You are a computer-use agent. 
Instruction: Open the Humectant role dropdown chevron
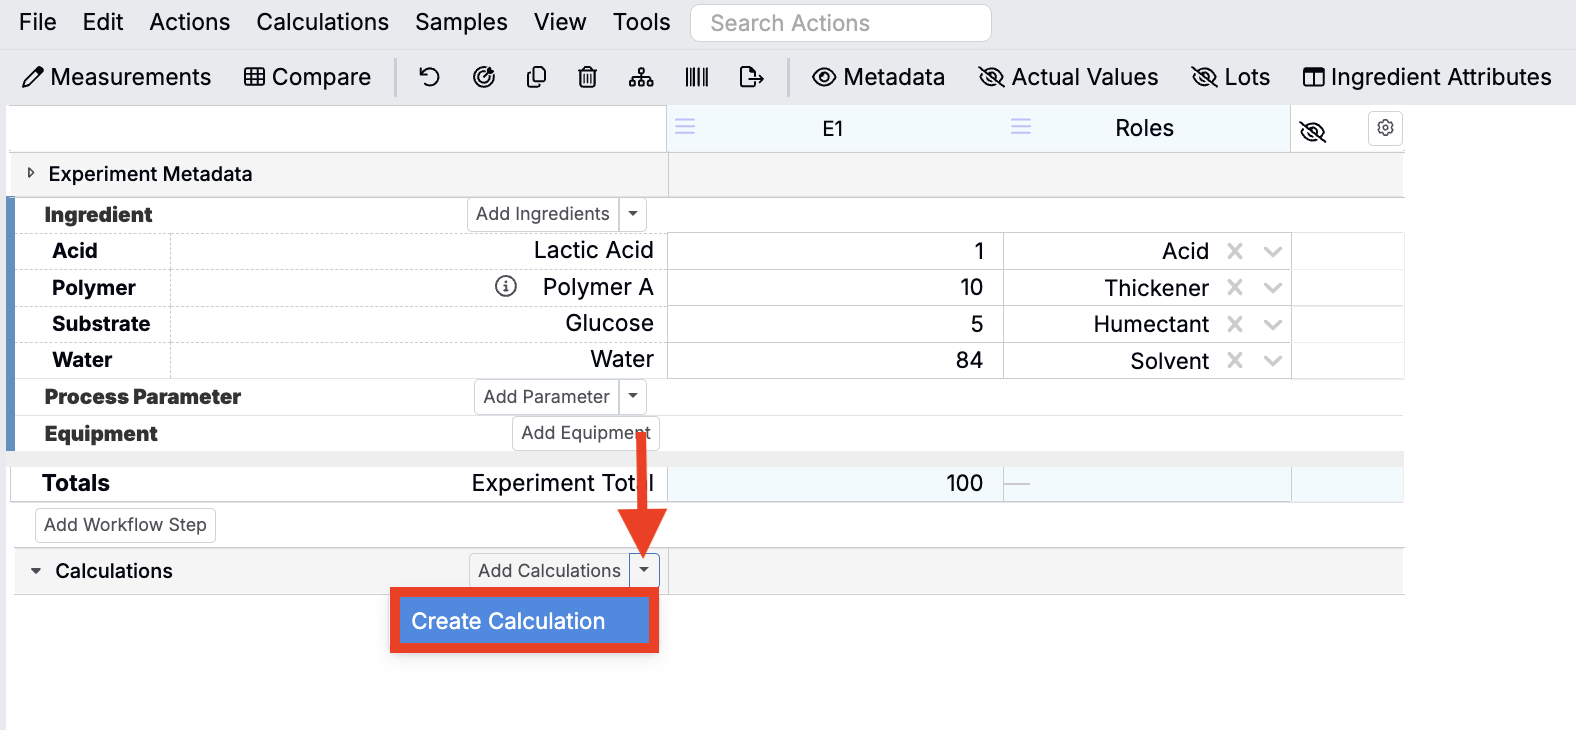tap(1272, 325)
